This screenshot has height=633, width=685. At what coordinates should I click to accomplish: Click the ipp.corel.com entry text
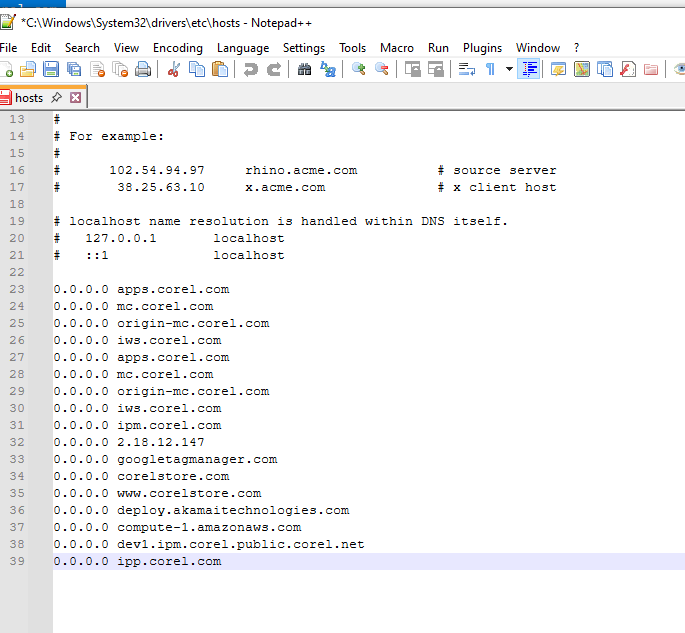[169, 561]
